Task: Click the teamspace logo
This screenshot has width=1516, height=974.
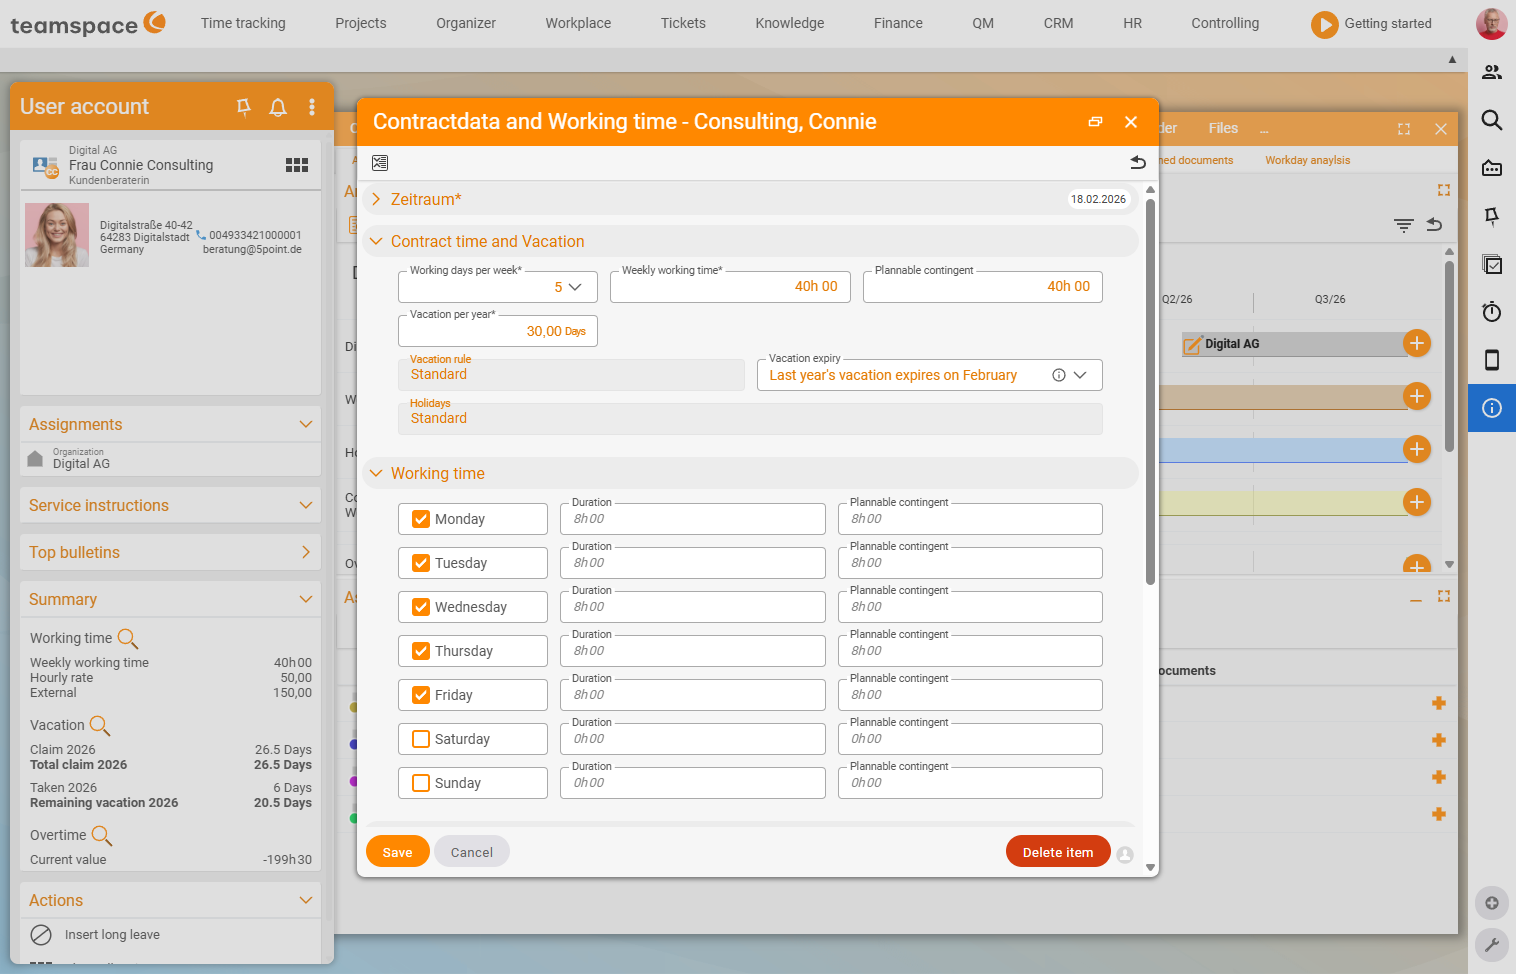Action: pos(88,24)
